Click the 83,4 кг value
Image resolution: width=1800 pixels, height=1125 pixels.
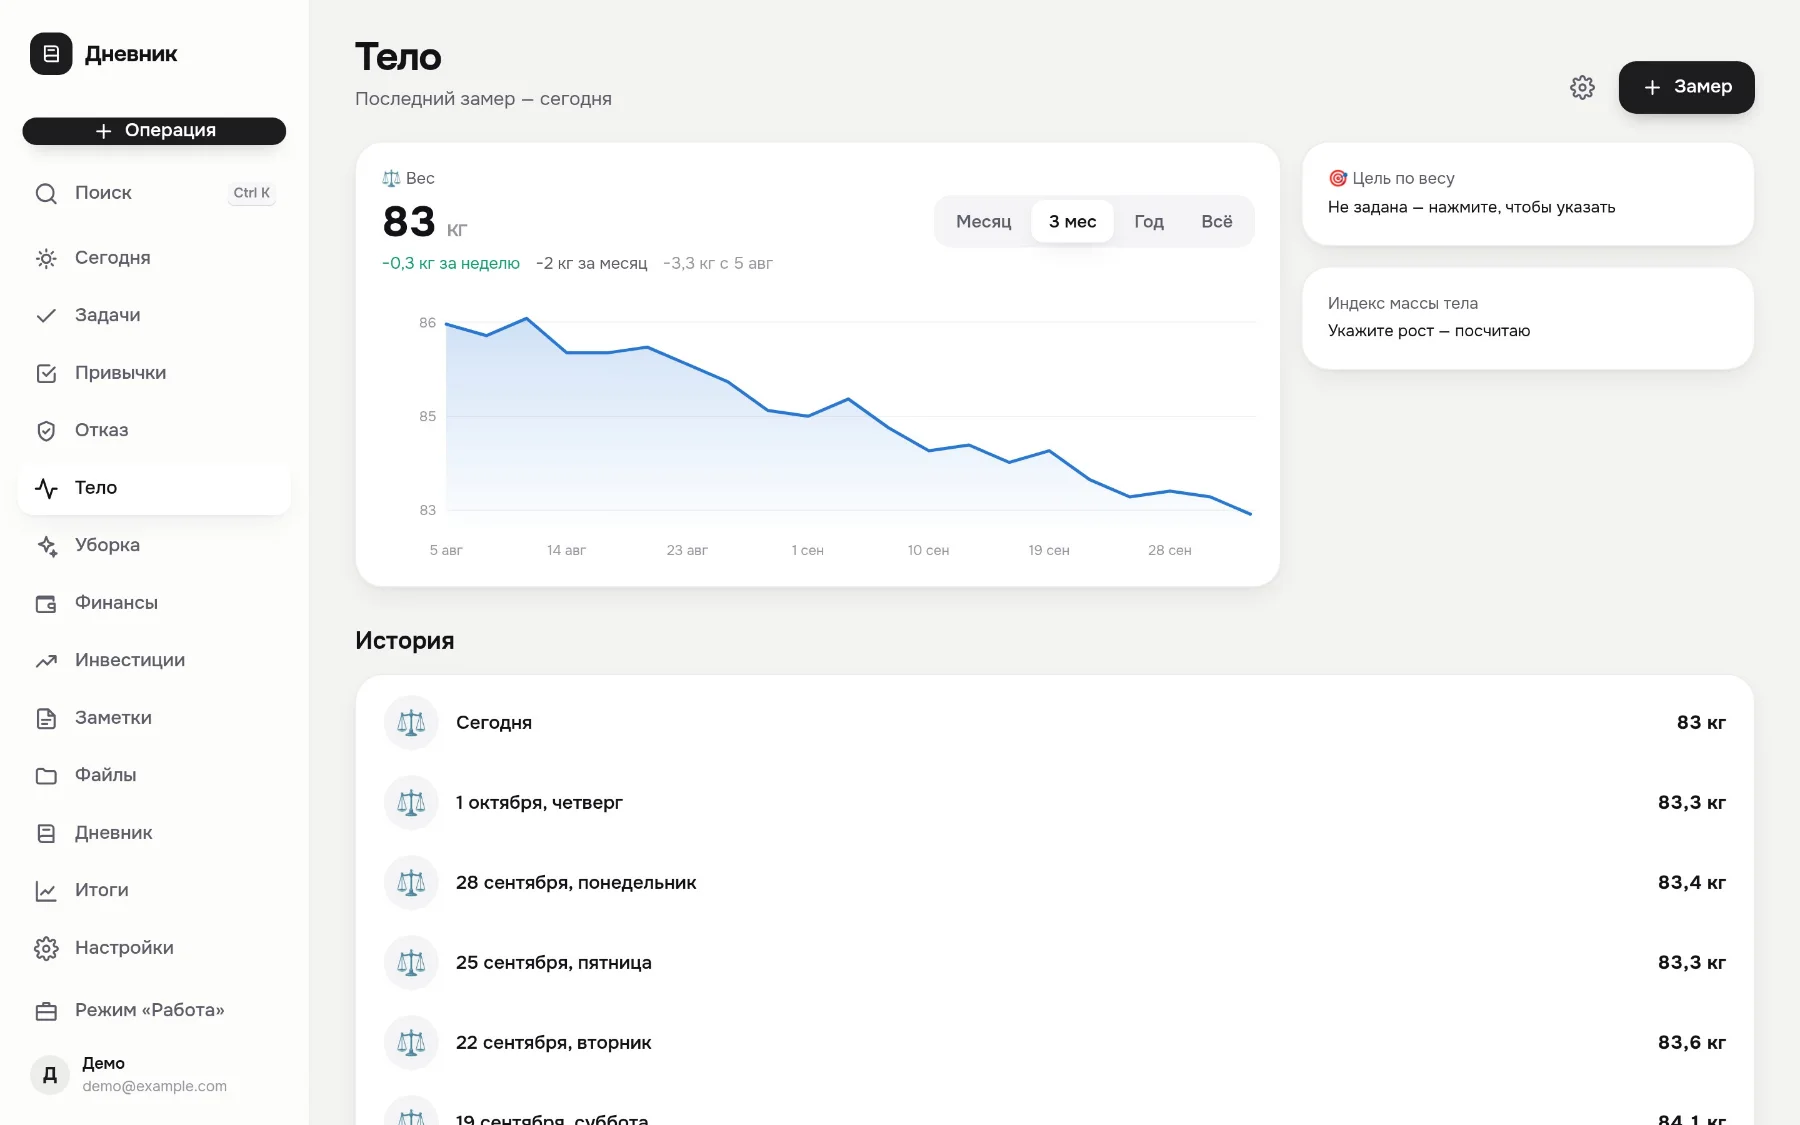[x=1691, y=882]
